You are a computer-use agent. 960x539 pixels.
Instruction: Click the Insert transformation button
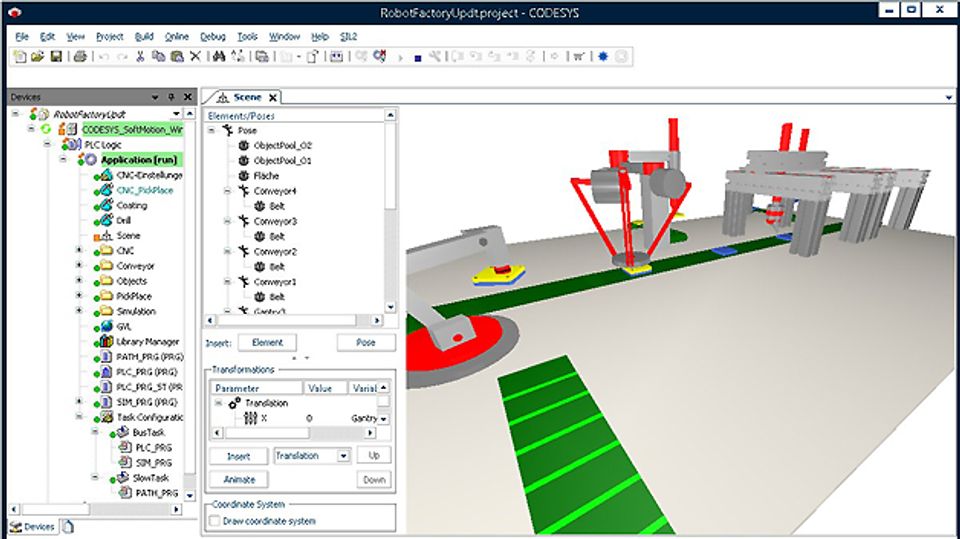pos(238,456)
